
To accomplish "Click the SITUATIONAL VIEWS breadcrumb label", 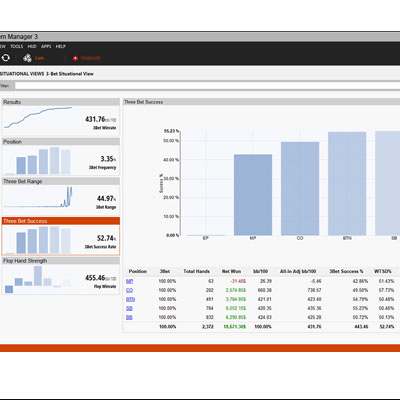I will (22, 74).
